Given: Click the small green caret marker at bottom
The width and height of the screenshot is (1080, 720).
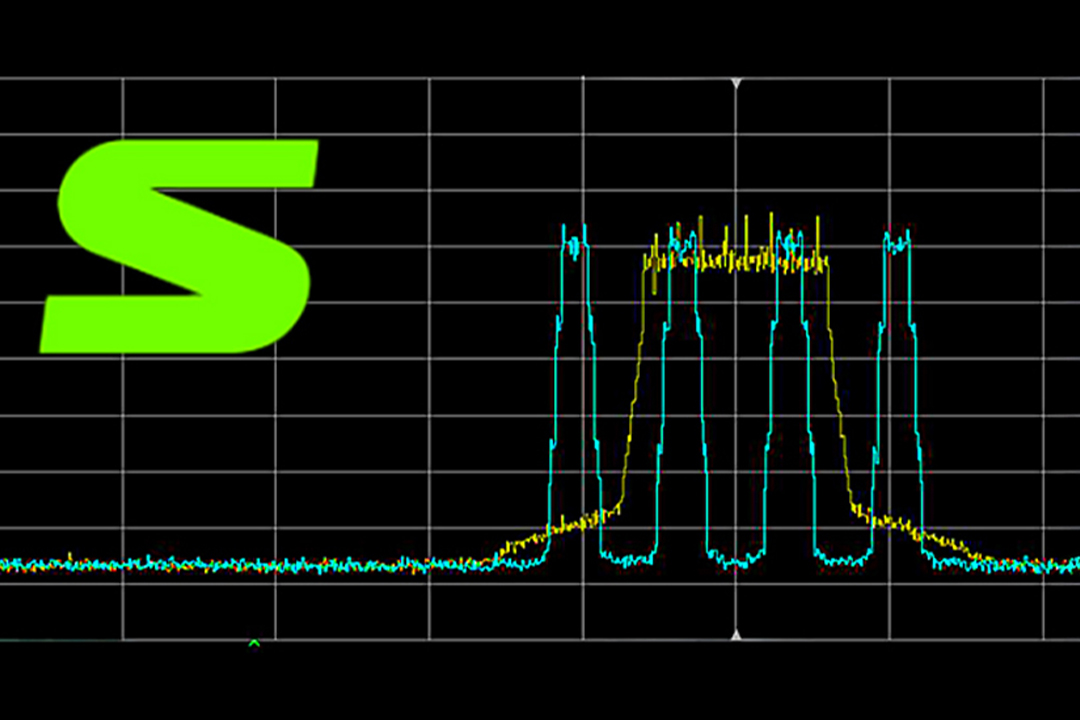Looking at the screenshot, I should coord(254,643).
